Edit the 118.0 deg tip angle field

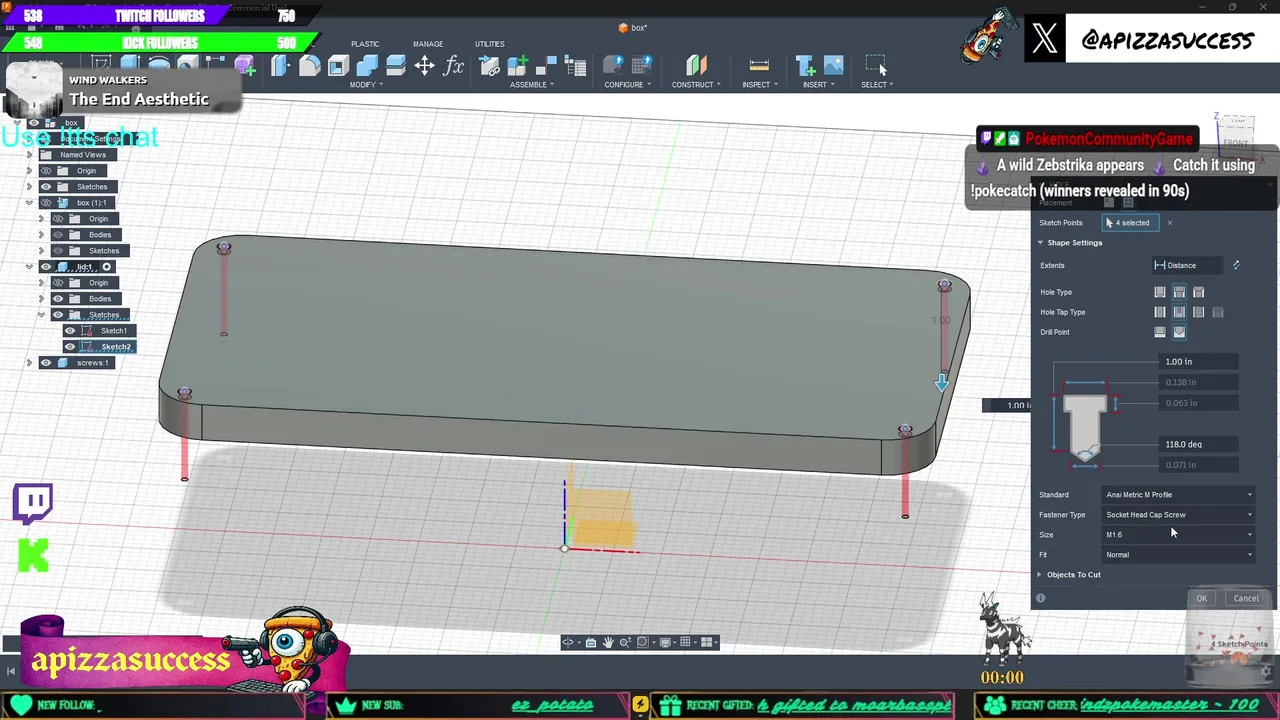point(1200,445)
